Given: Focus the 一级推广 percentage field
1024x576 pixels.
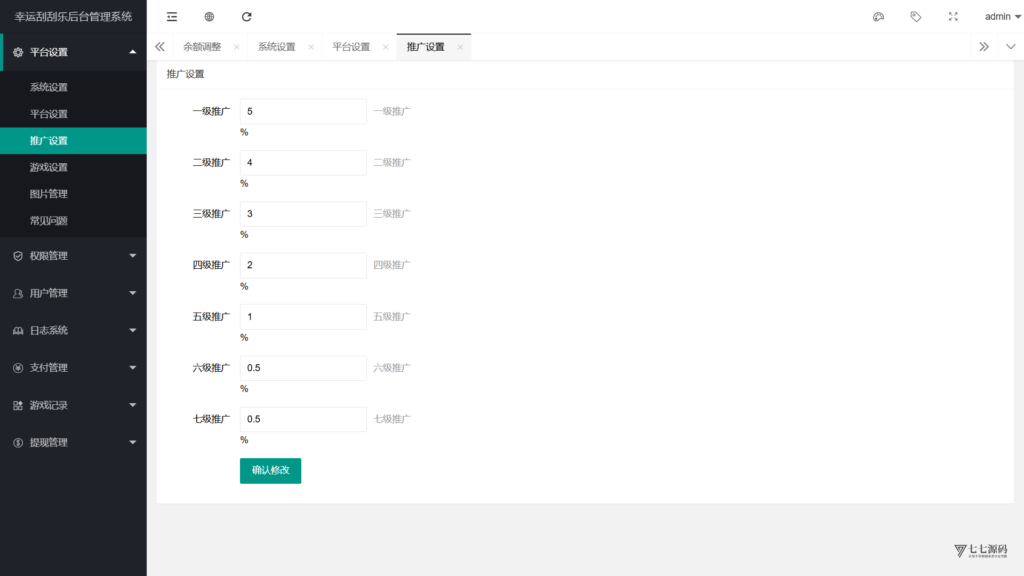Looking at the screenshot, I should point(303,111).
